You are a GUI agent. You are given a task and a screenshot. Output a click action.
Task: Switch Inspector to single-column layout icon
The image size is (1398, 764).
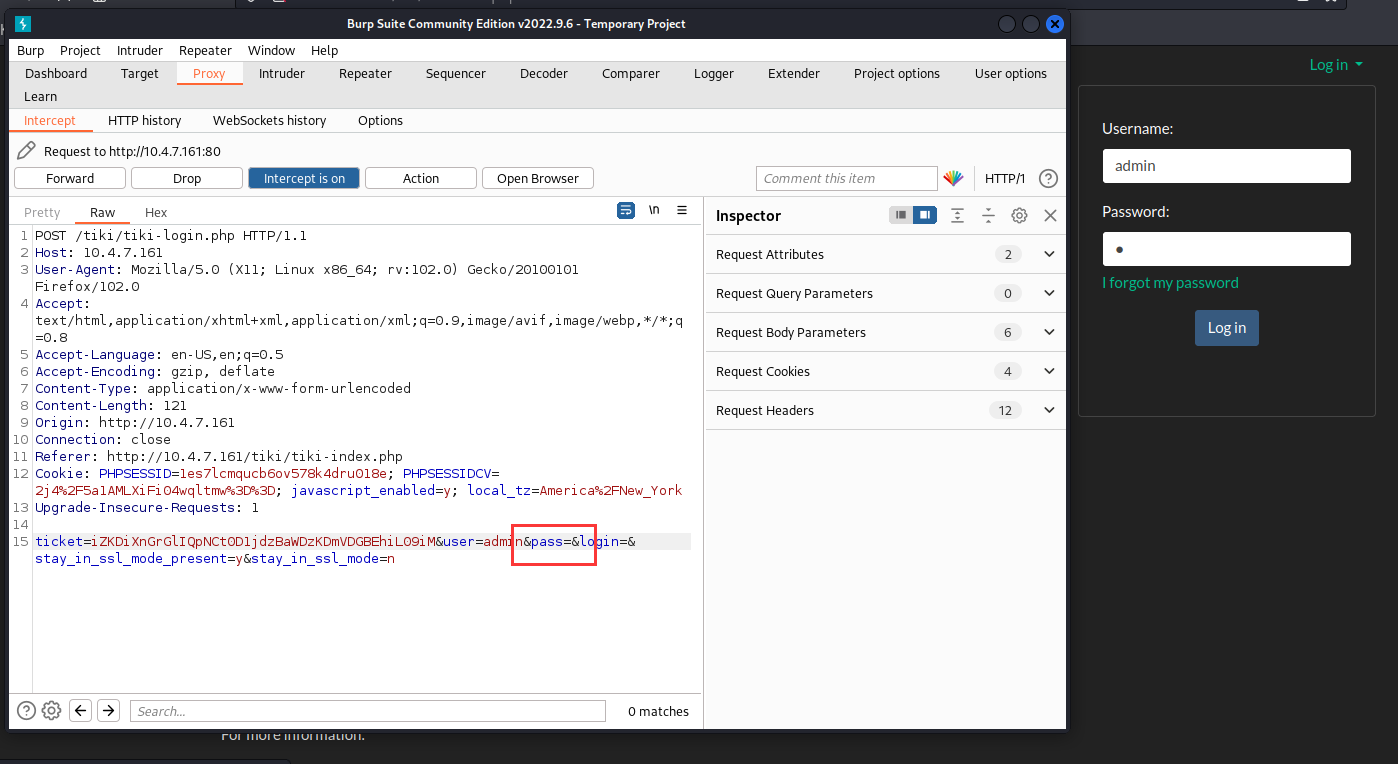tap(901, 215)
